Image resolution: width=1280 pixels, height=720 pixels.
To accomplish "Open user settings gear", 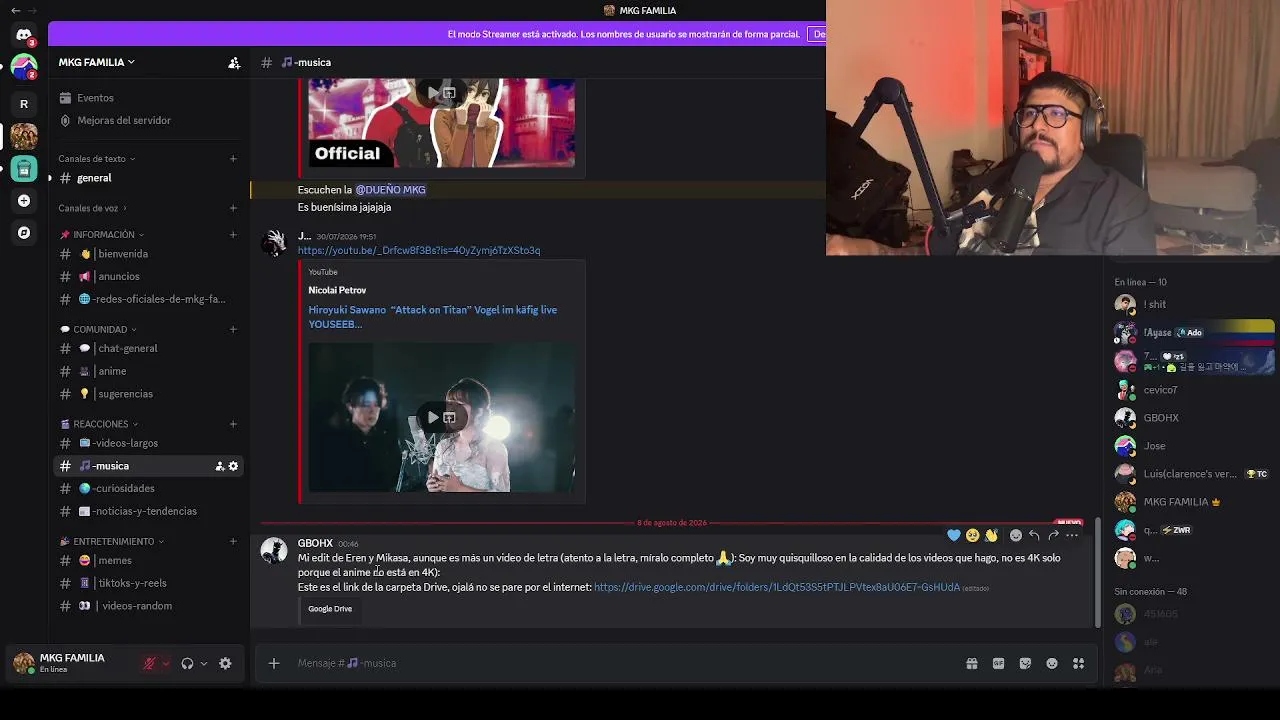I will [225, 663].
